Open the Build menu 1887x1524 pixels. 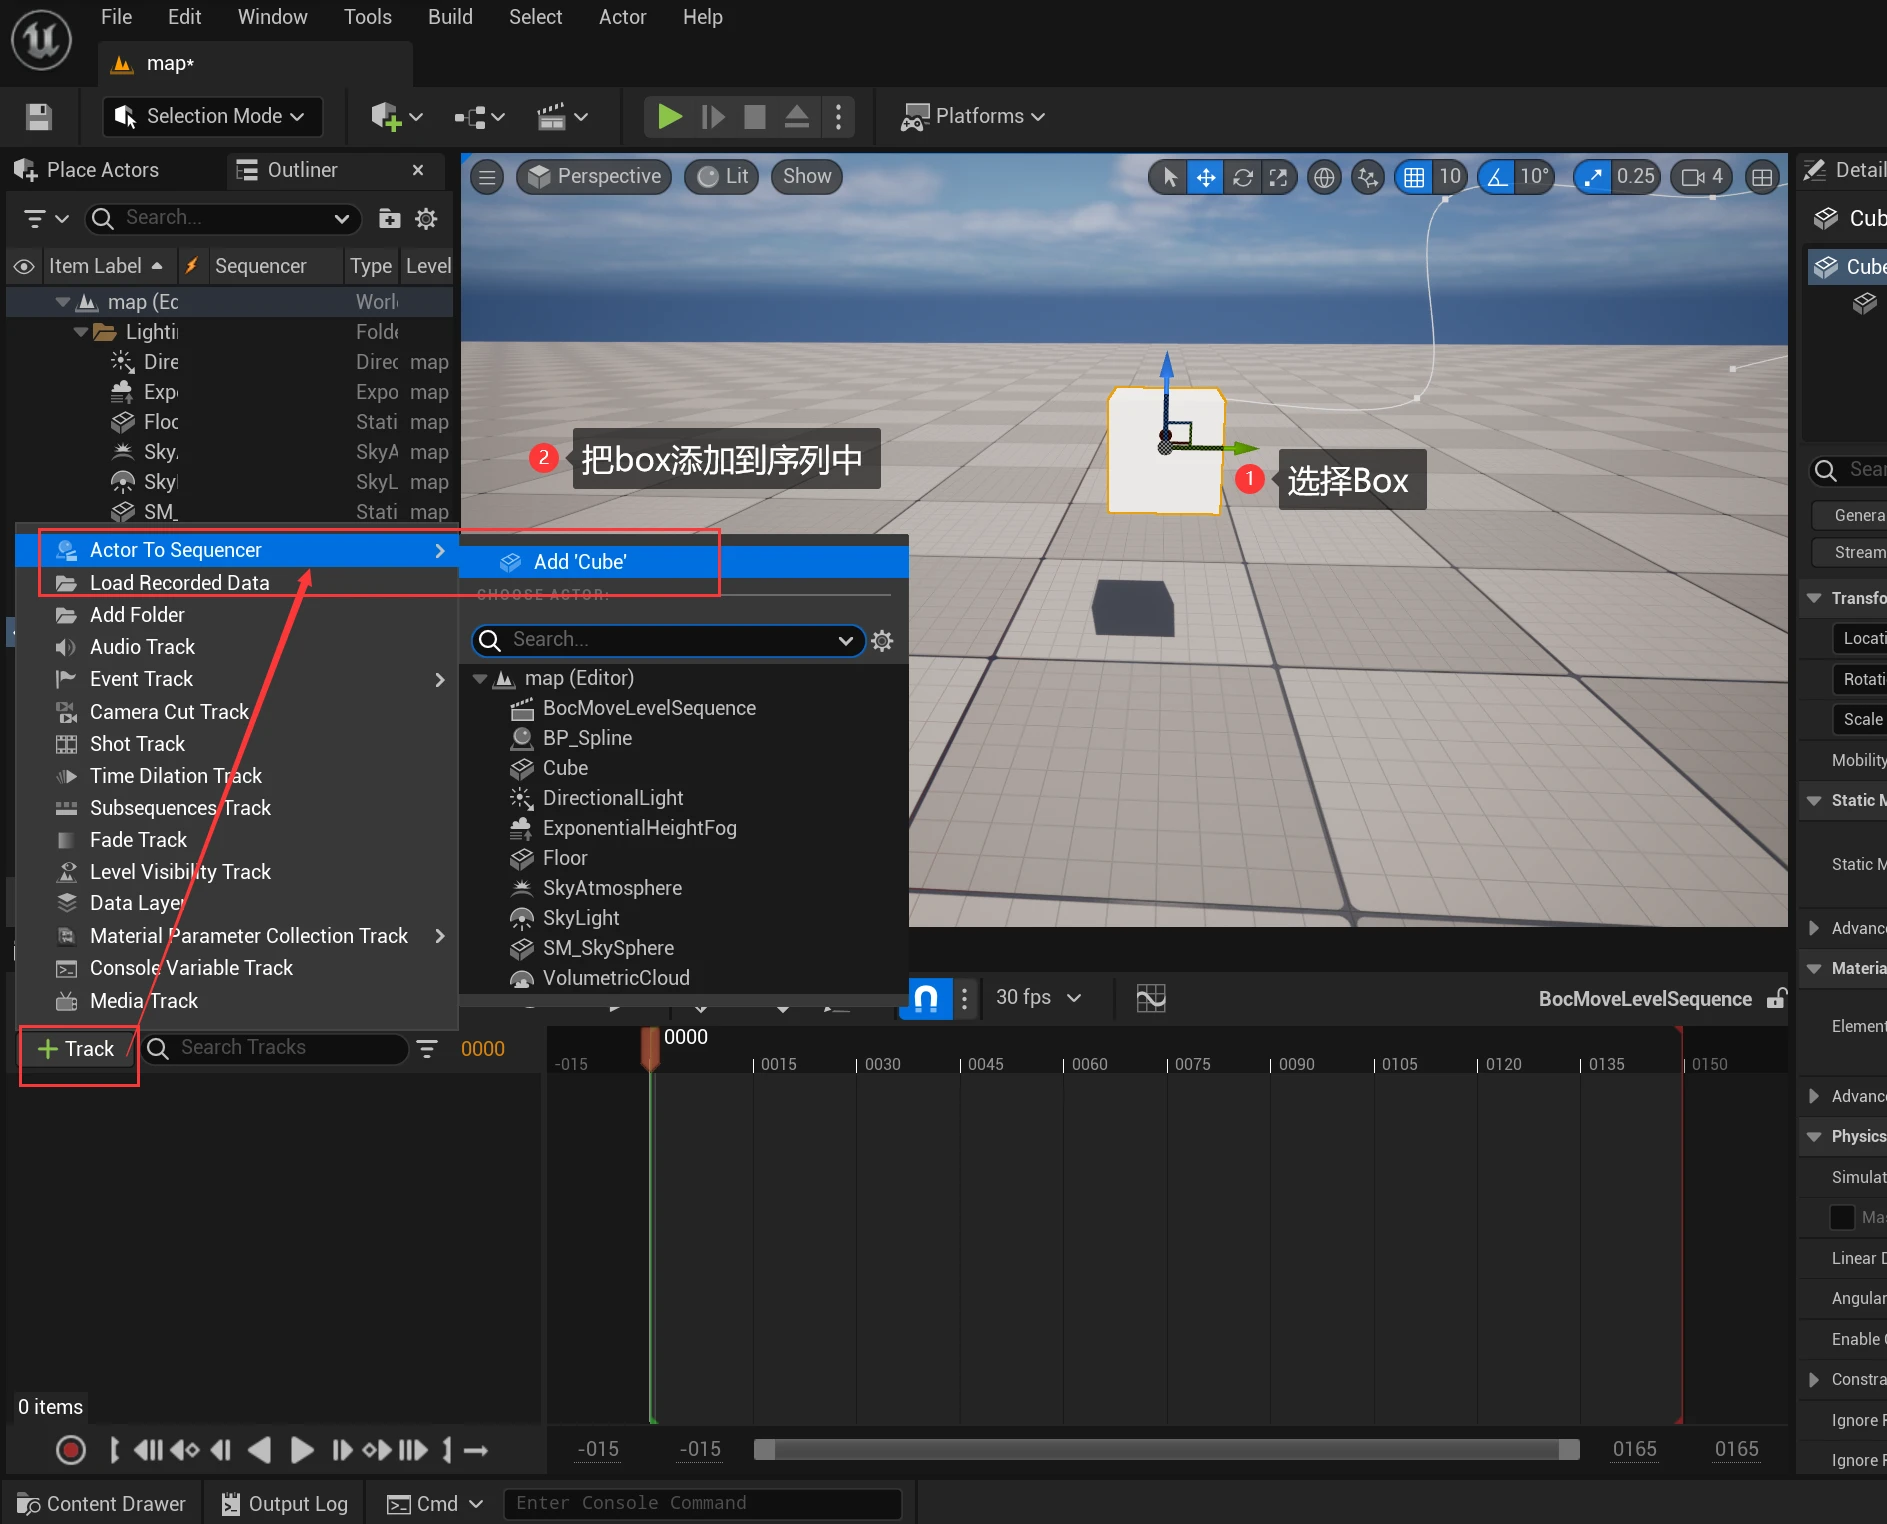pos(450,17)
